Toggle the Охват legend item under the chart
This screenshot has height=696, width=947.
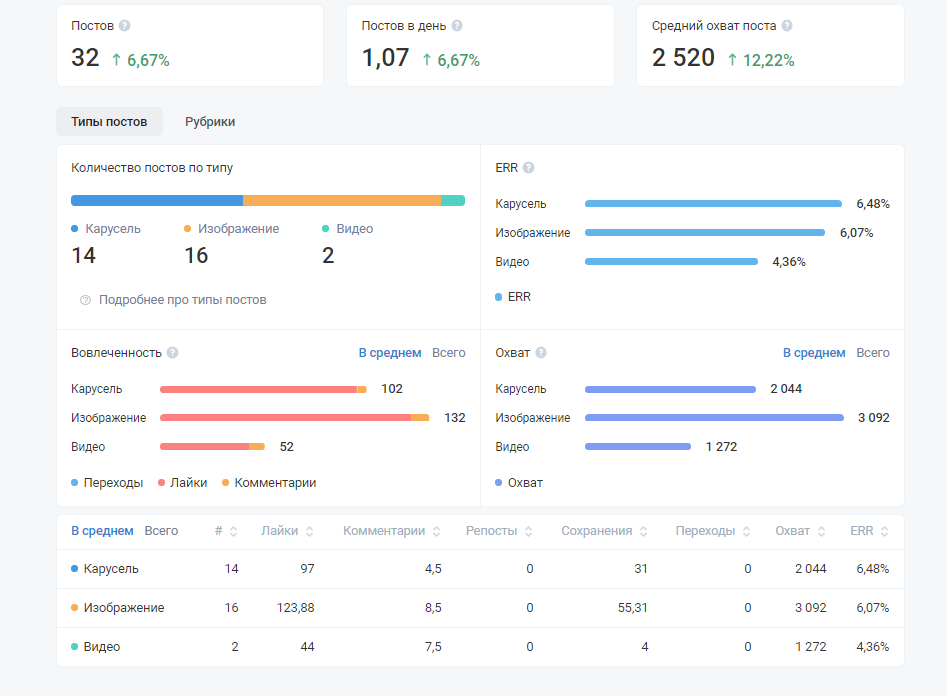[x=519, y=483]
